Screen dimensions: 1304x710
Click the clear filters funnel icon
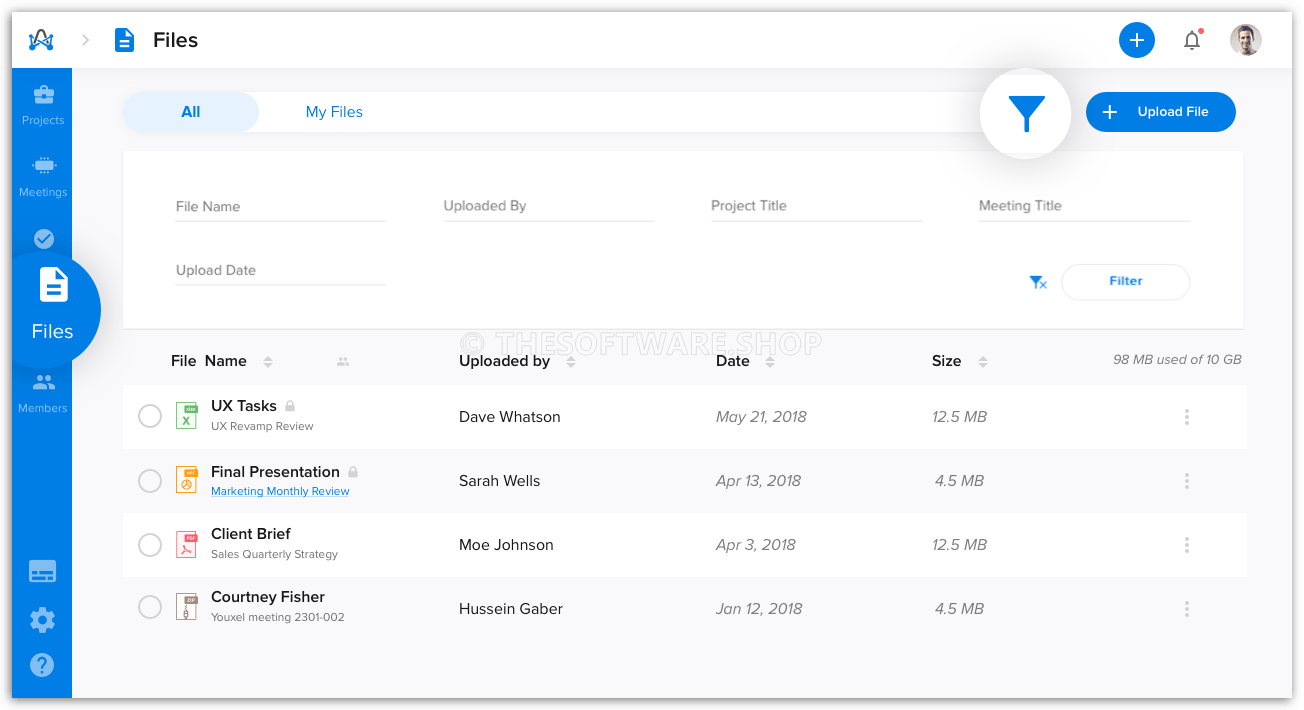[x=1038, y=282]
